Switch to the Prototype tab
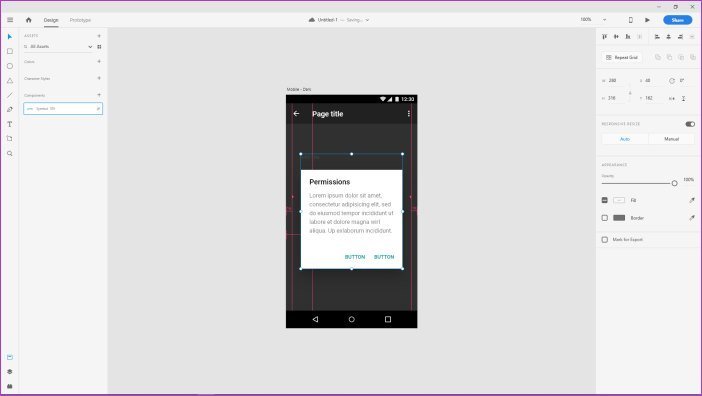 point(80,20)
